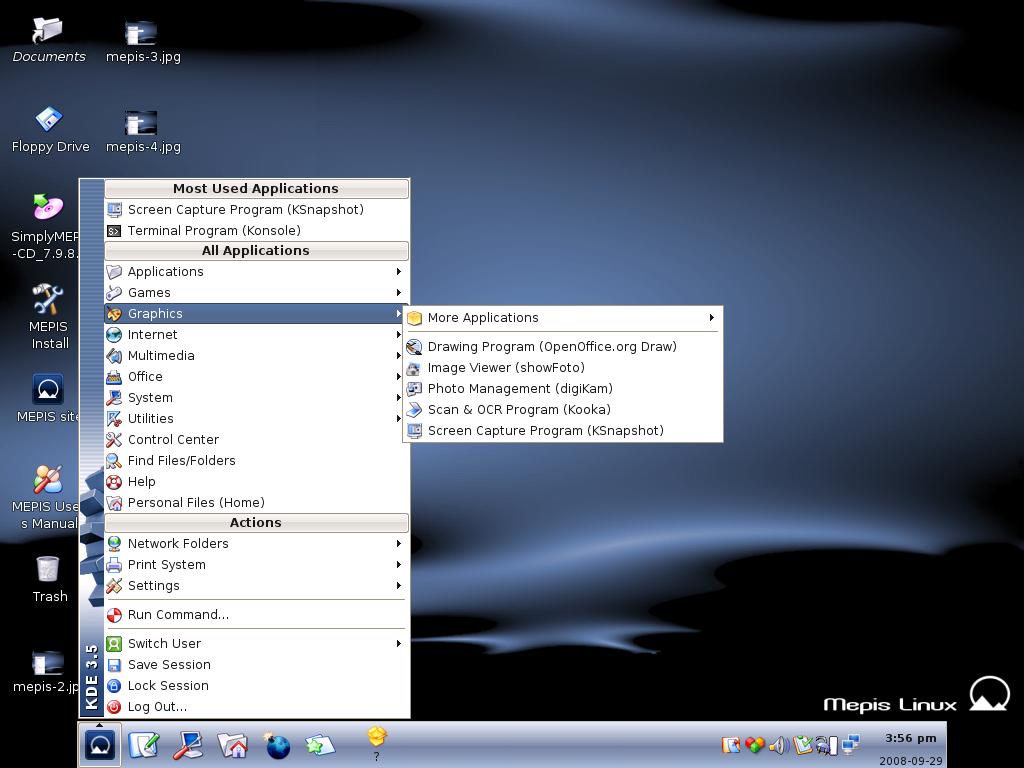
Task: Open the volume speaker tray icon
Action: 778,744
